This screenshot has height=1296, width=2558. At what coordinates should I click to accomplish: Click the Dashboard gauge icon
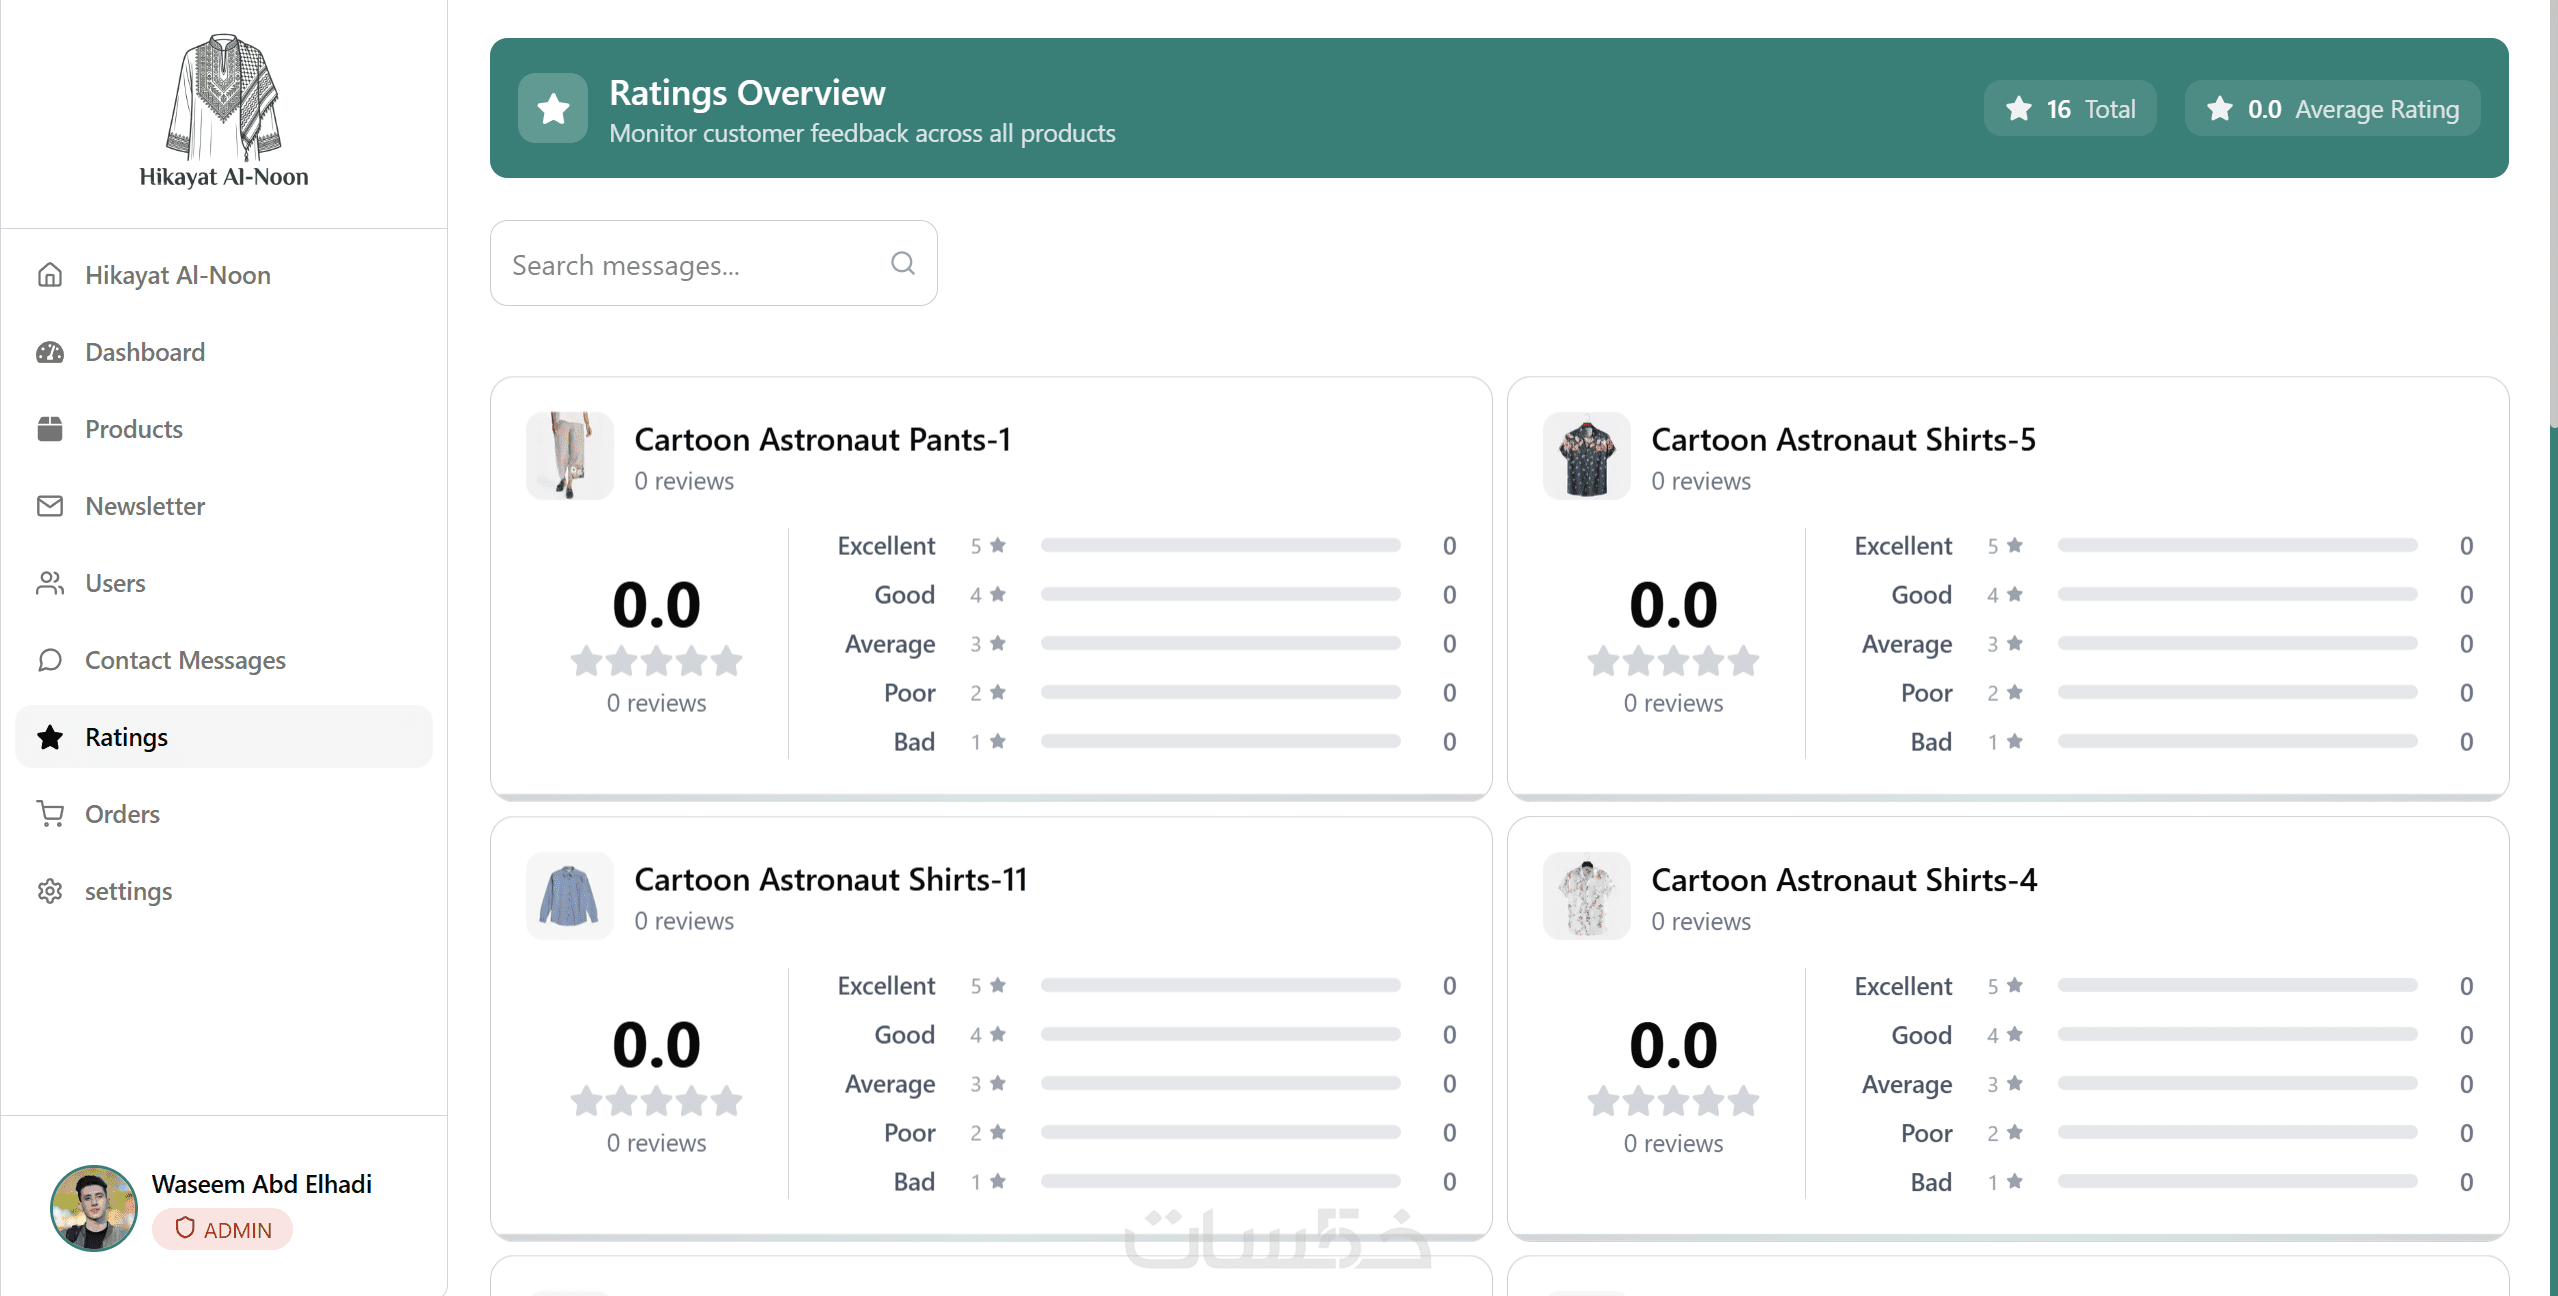(x=50, y=352)
